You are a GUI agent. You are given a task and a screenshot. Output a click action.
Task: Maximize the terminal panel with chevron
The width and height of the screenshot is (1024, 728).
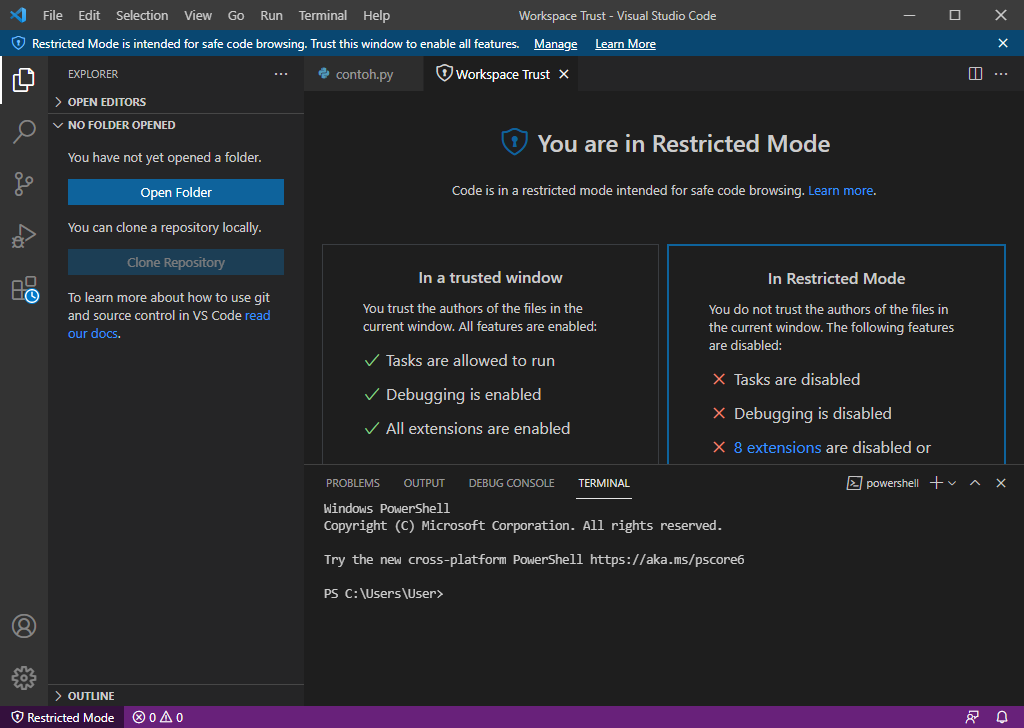tap(974, 482)
